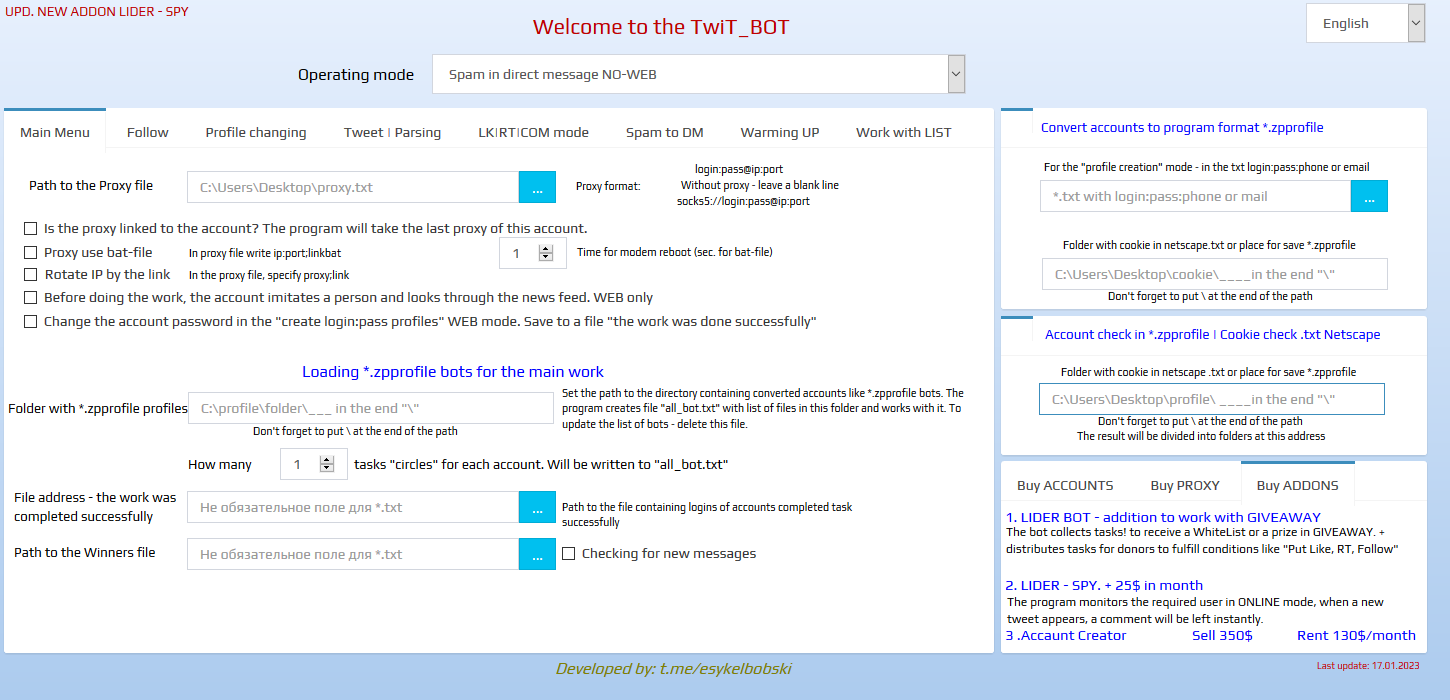Open the Buy PROXY tab

point(1185,485)
